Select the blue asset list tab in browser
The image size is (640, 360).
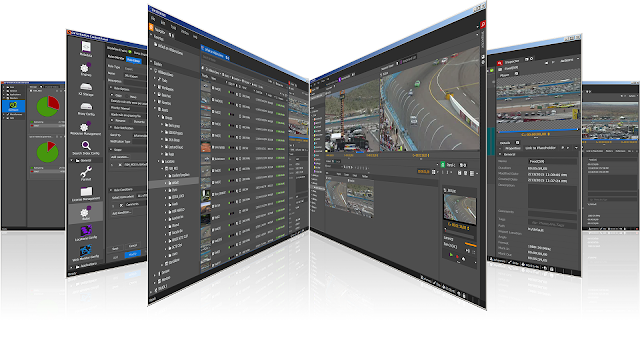(x=215, y=54)
